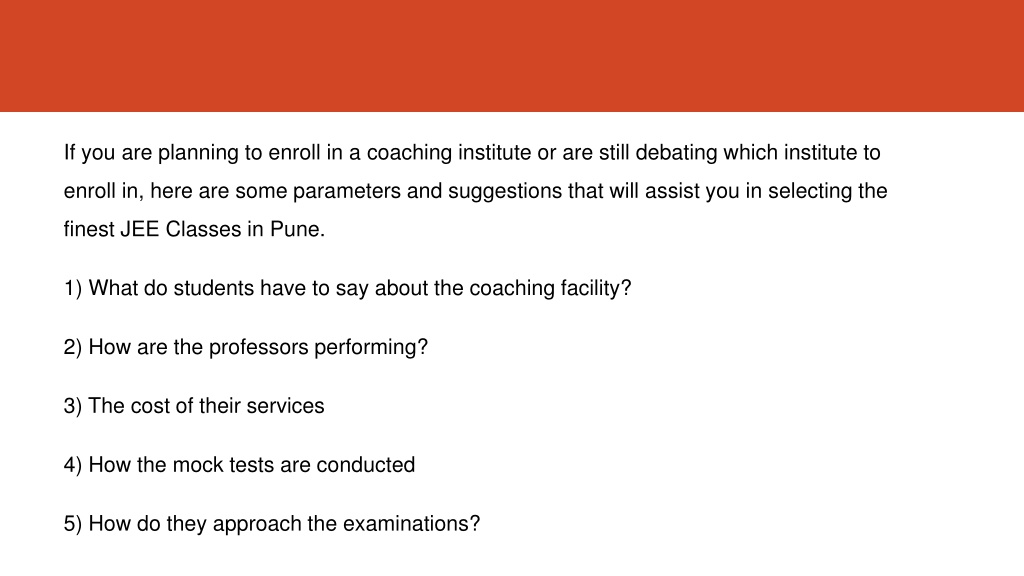Screen dimensions: 1024x576
Task: Select item 5 about approaching the examinations
Action: (x=272, y=524)
